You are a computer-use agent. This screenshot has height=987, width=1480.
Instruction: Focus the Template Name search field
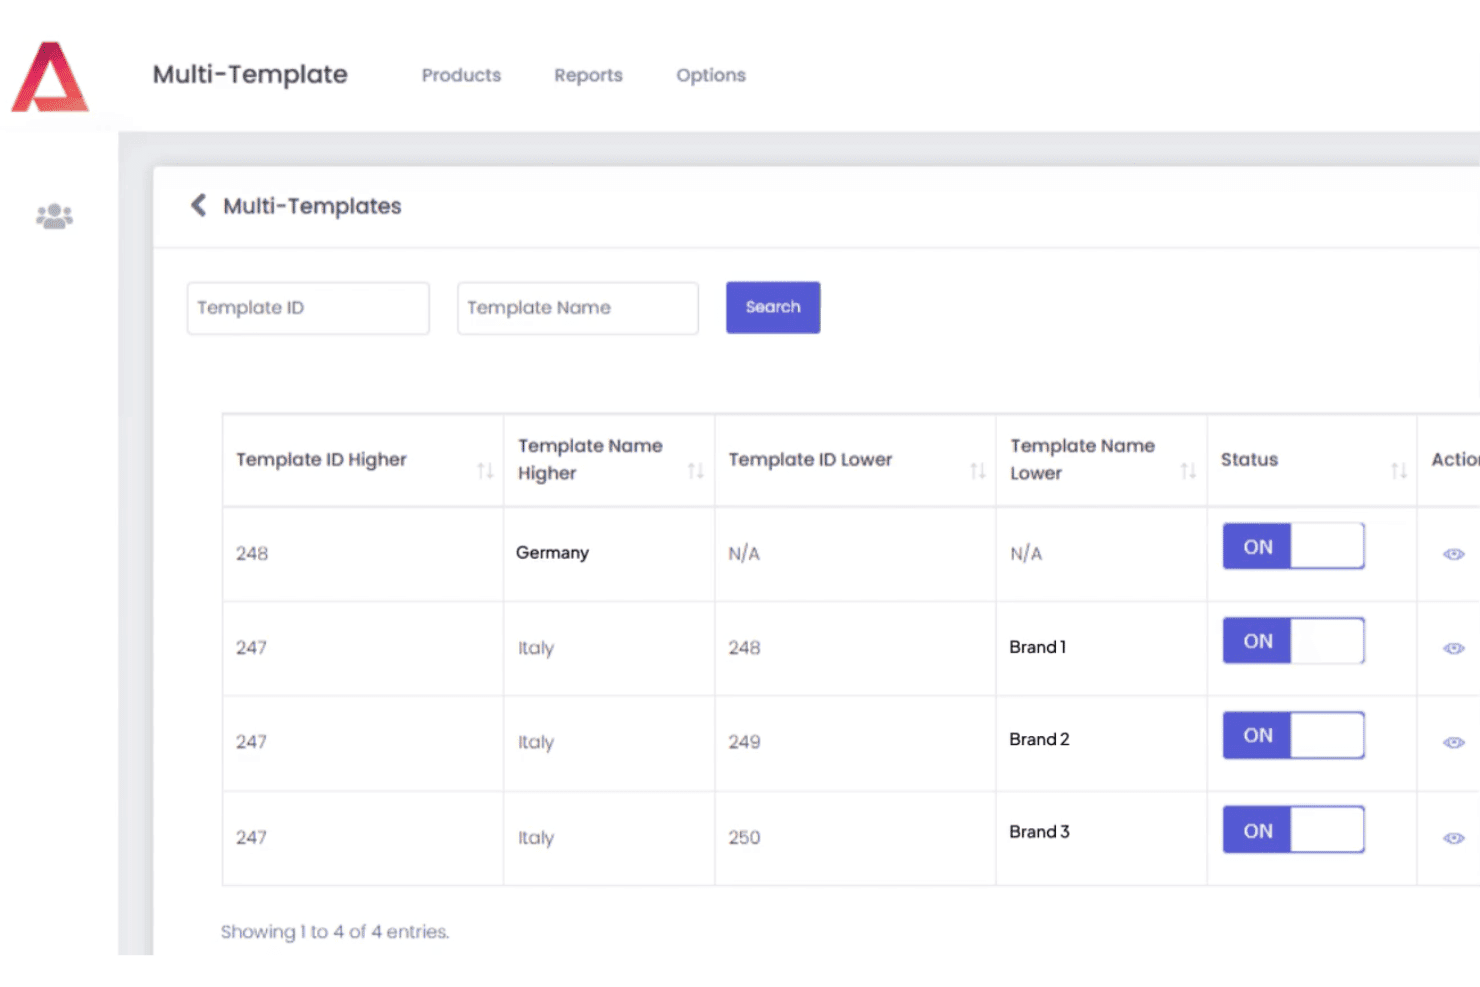(x=578, y=308)
